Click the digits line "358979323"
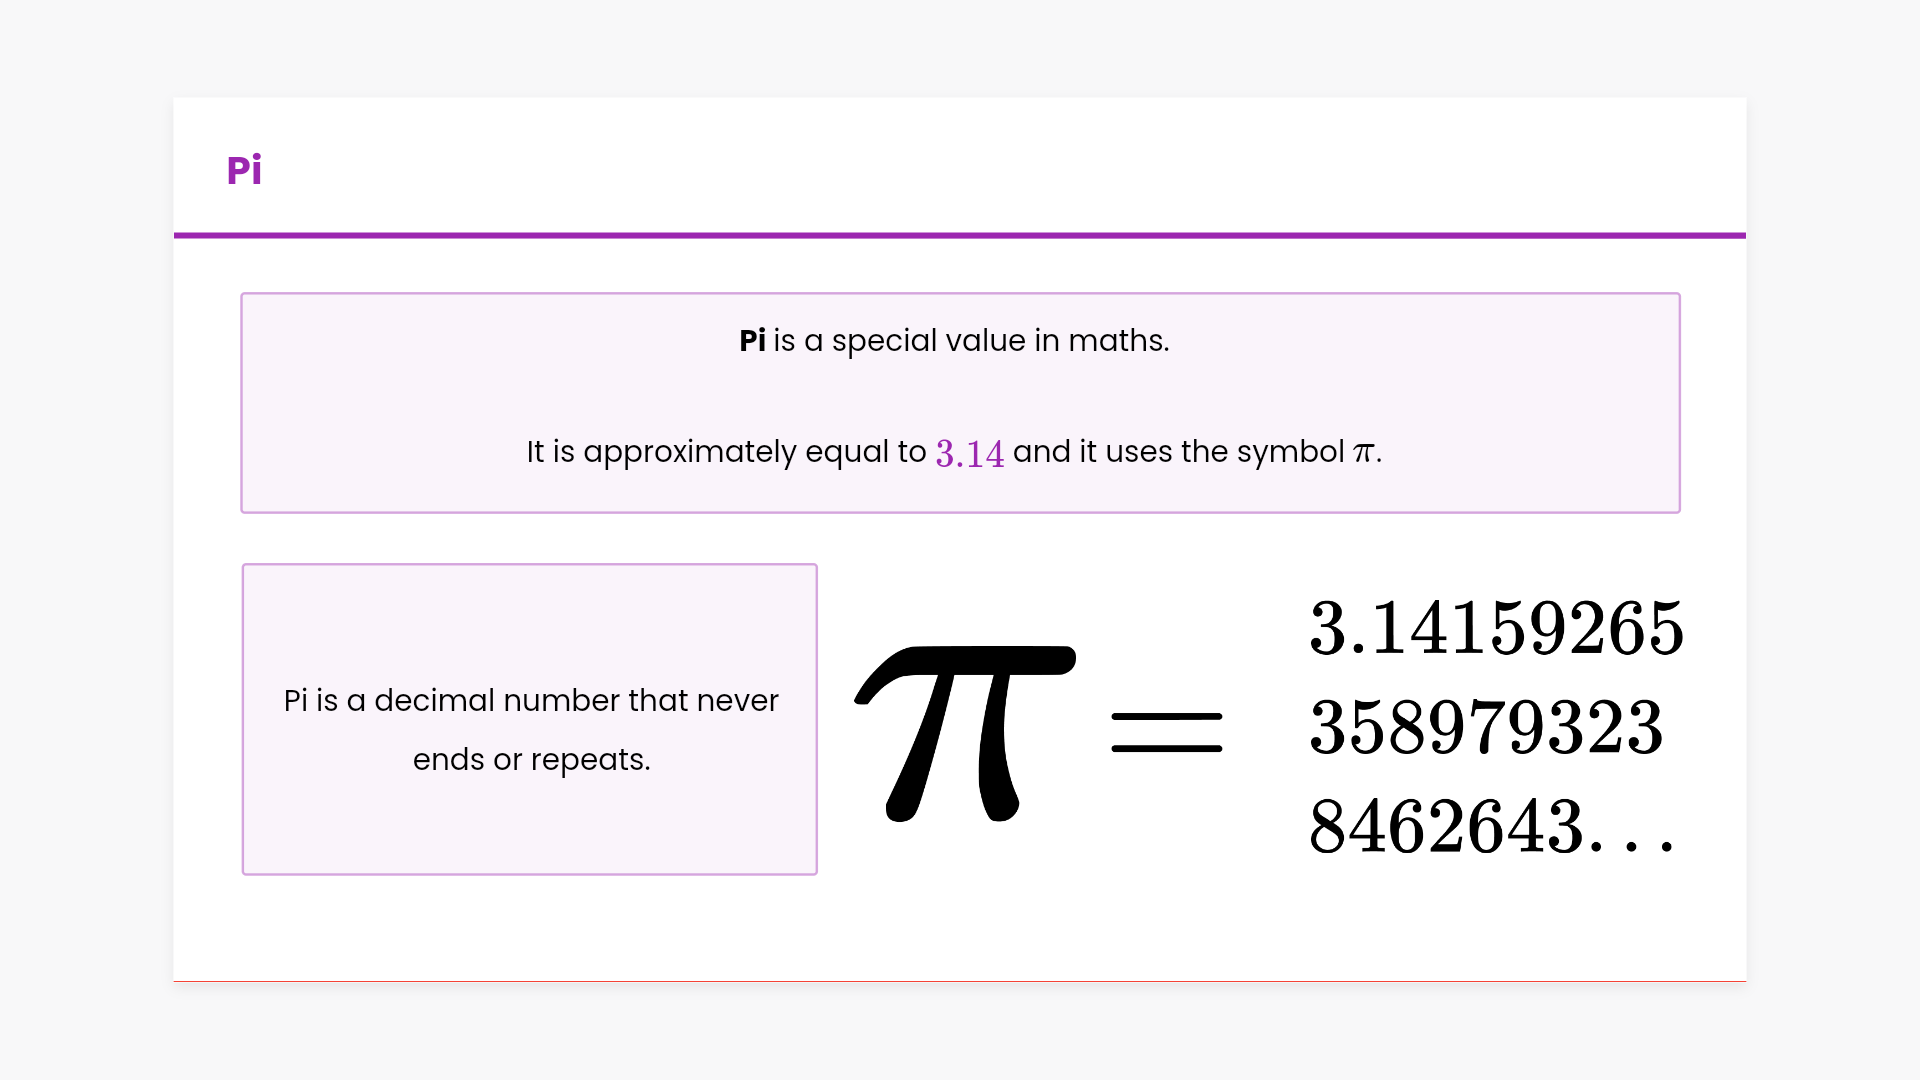This screenshot has height=1080, width=1920. tap(1486, 727)
